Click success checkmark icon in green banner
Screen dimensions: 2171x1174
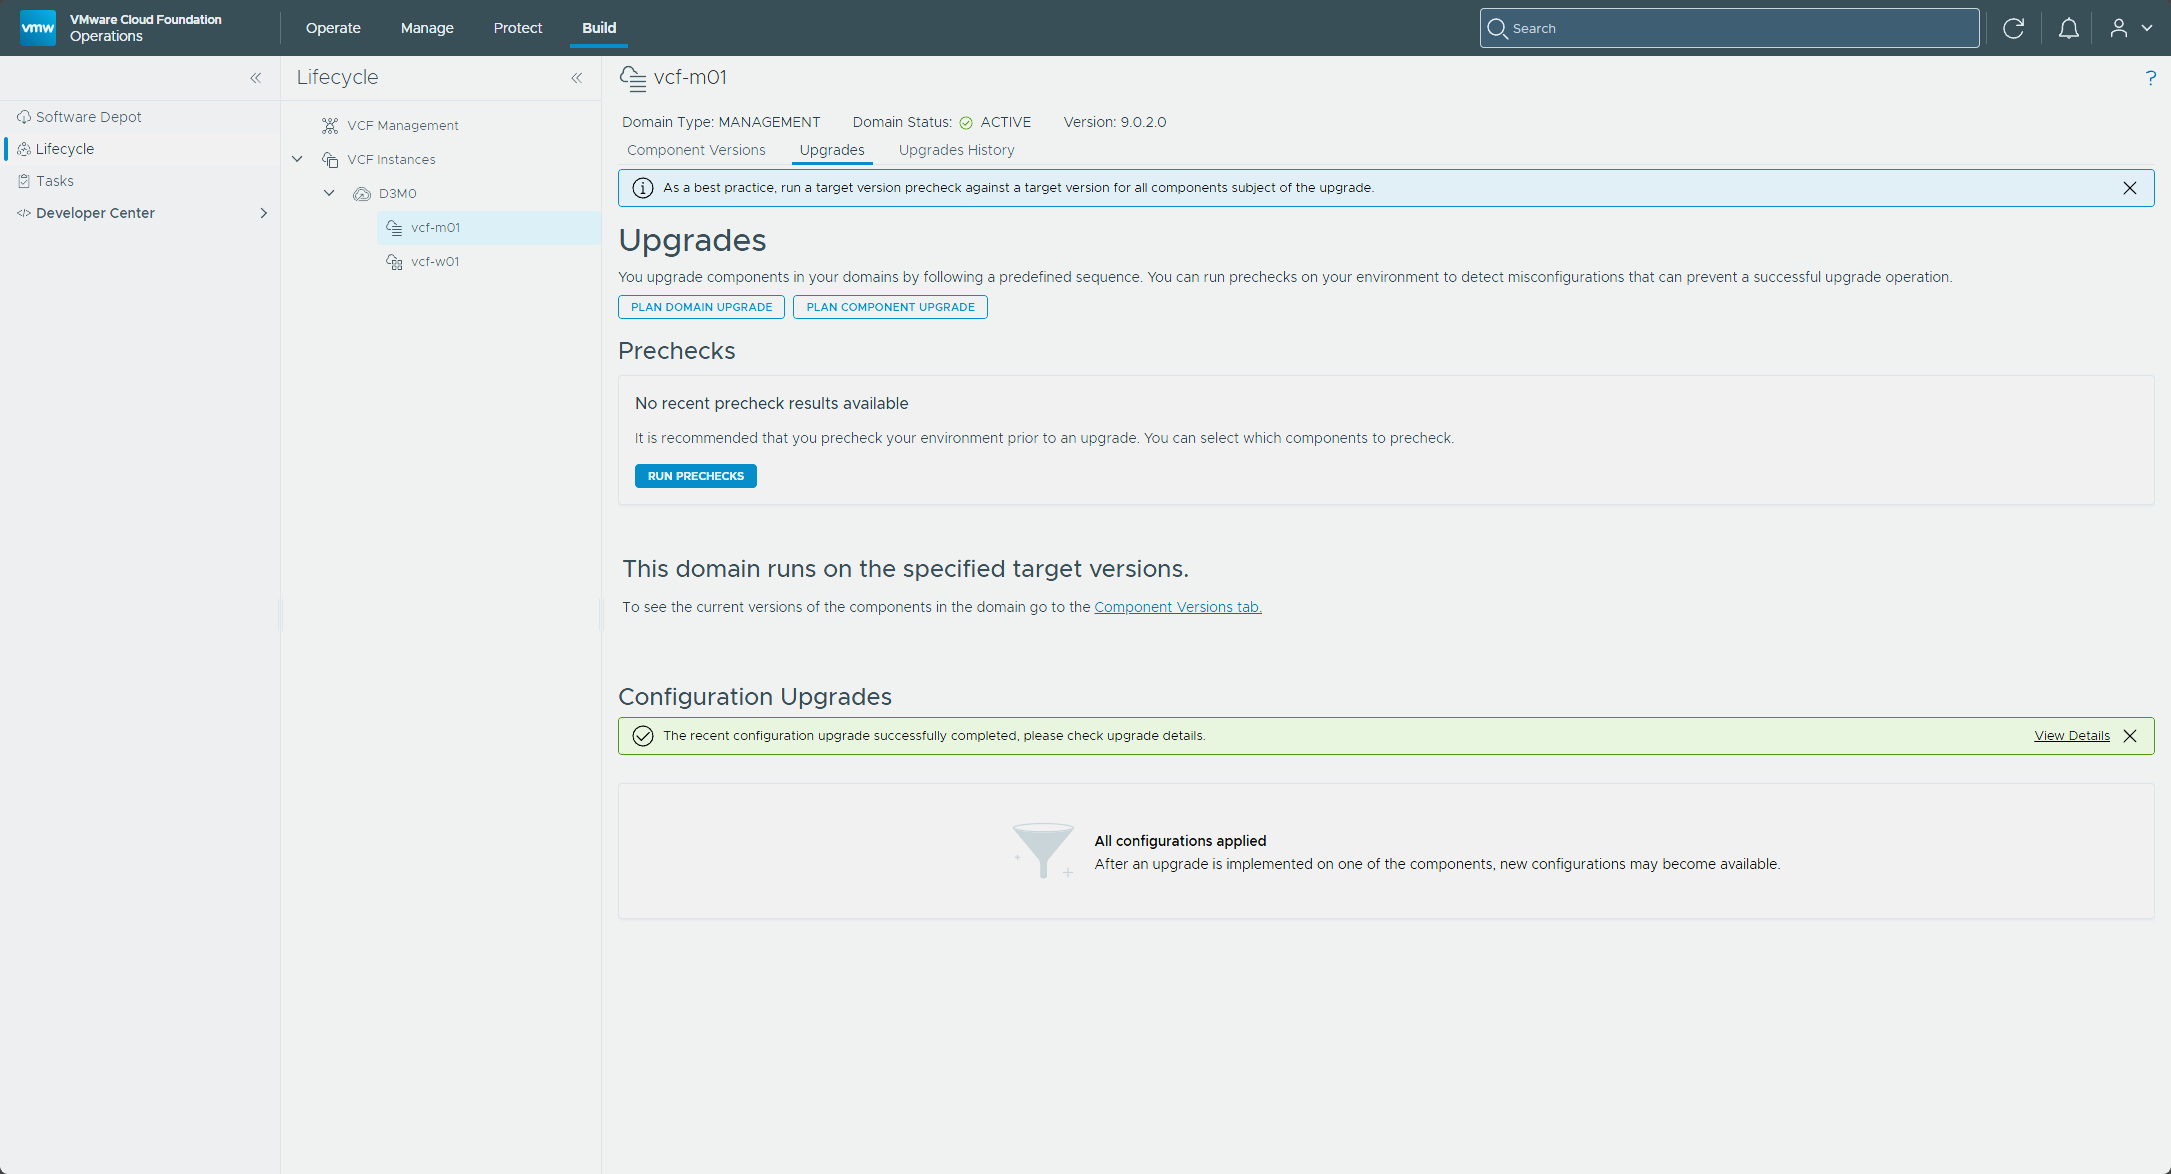tap(643, 736)
